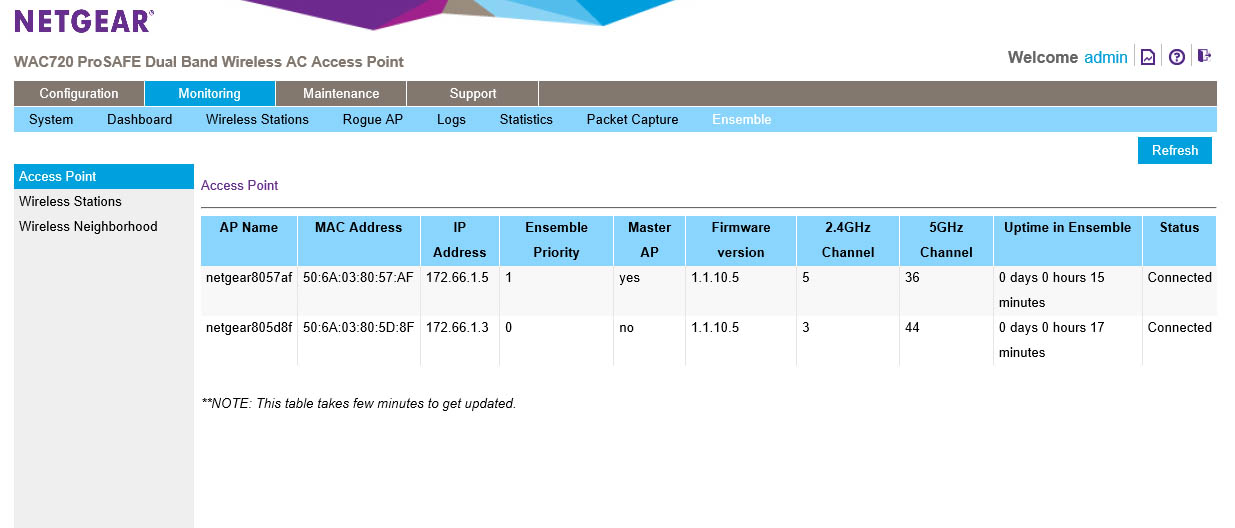Screen dimensions: 1235x528
Task: Open the Support tab
Action: click(x=473, y=93)
